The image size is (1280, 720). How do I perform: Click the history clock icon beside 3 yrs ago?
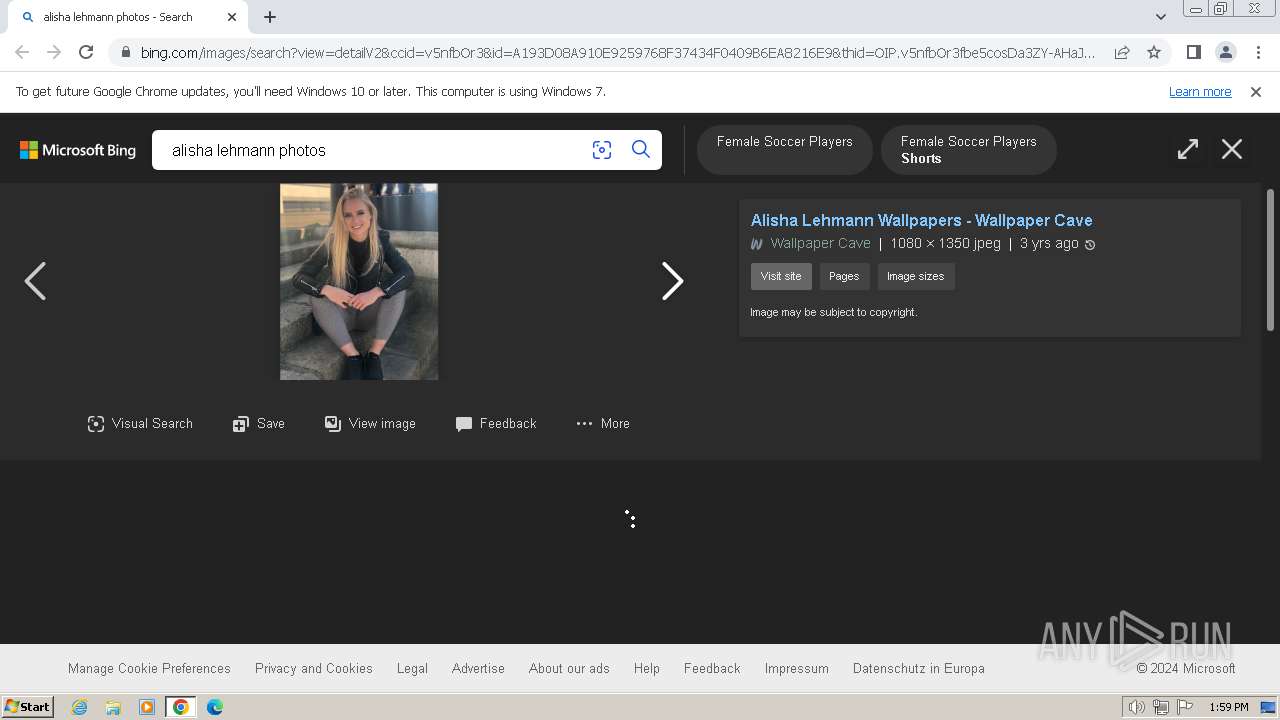[1090, 244]
